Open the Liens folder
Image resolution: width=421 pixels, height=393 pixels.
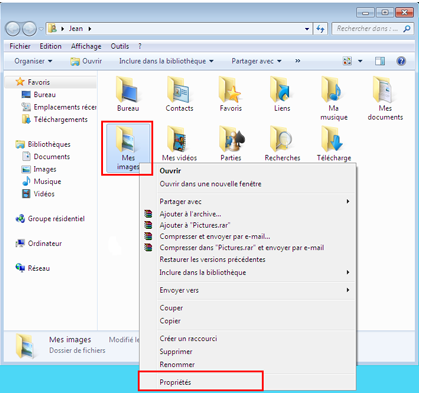(x=282, y=94)
